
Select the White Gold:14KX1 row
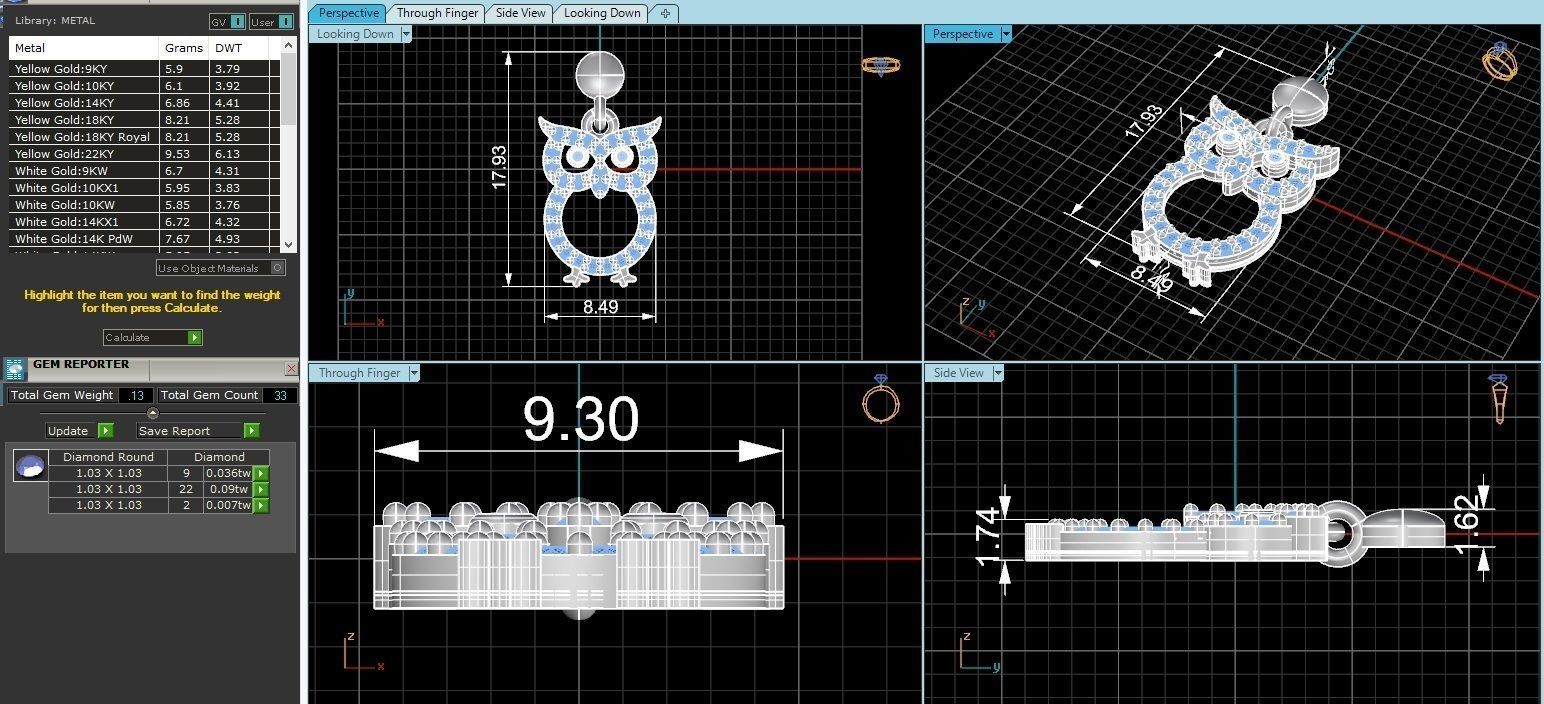[x=145, y=222]
